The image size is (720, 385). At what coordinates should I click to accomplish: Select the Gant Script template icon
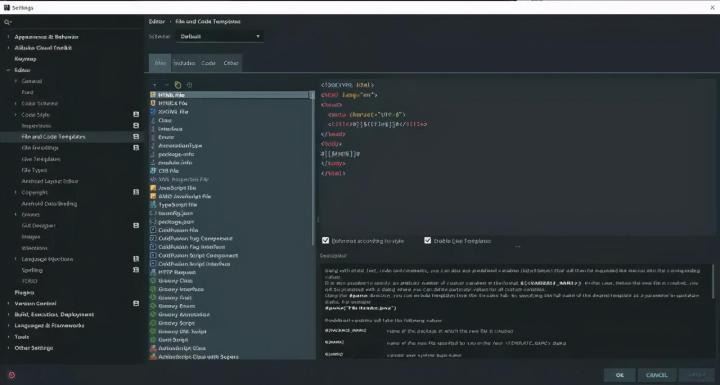(x=153, y=340)
